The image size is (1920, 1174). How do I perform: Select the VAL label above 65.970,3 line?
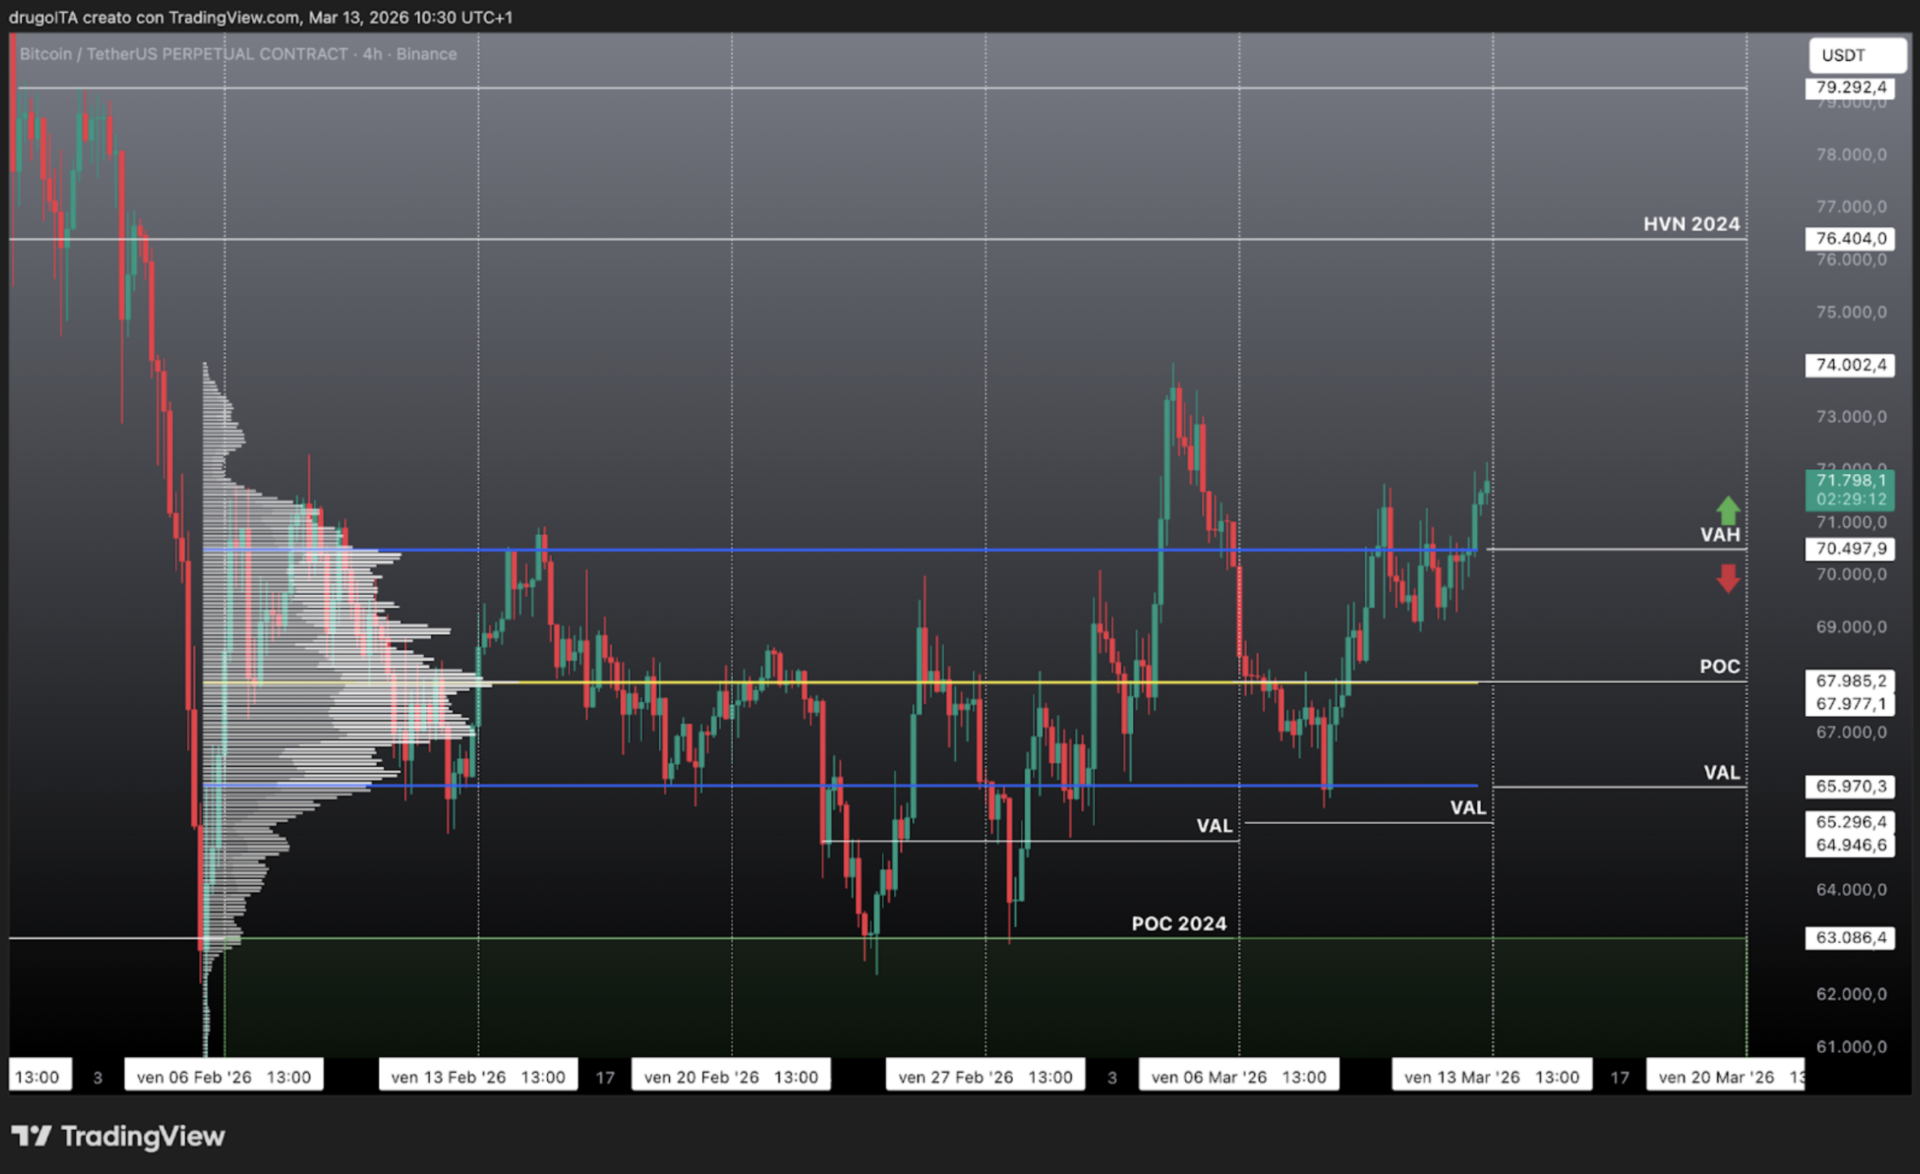(x=1722, y=773)
